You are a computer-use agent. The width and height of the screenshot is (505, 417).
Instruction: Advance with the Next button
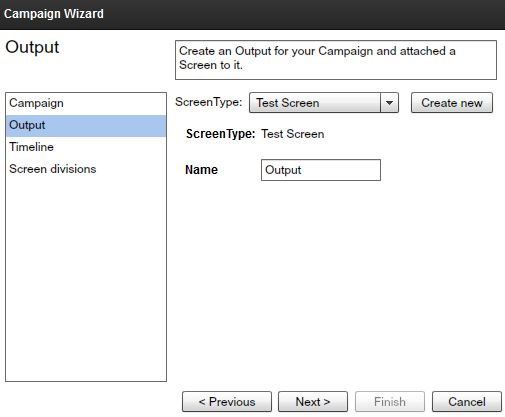(x=313, y=402)
